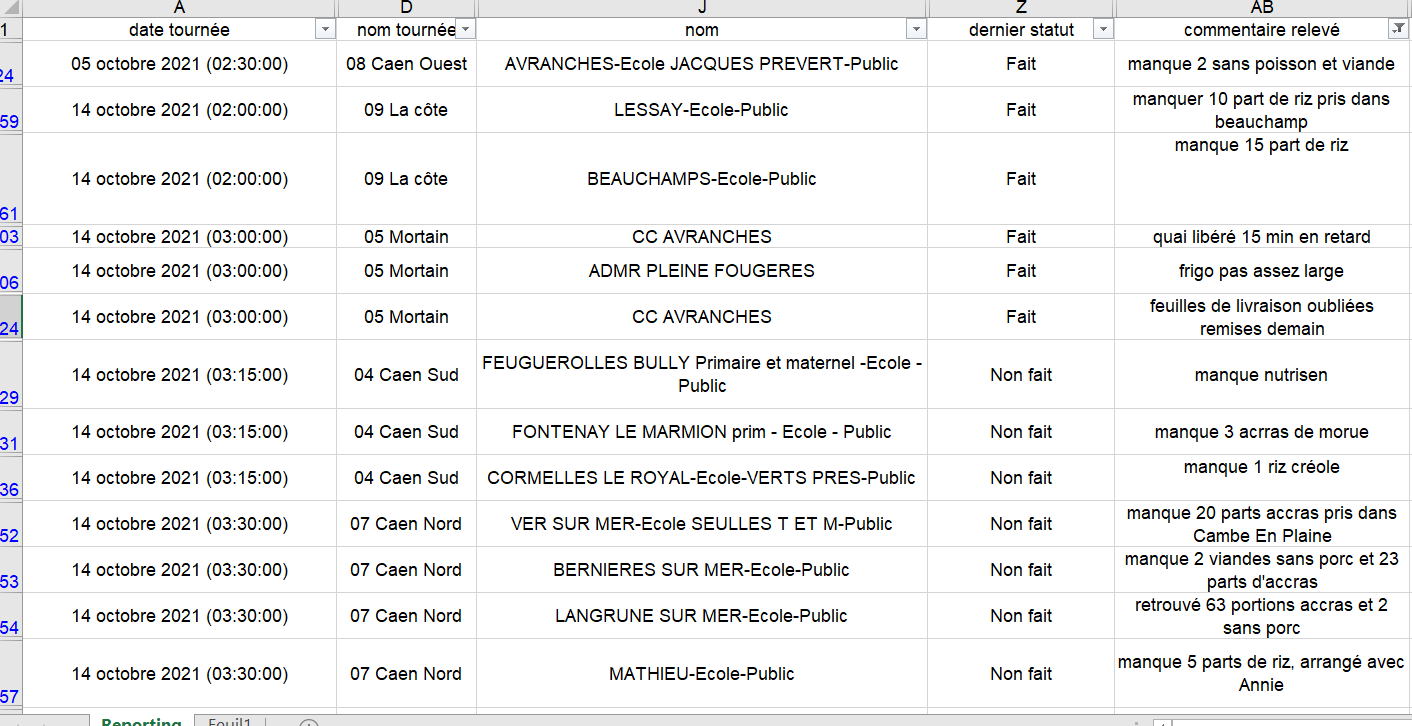
Task: Select 'FONTENAY LE MARMION prim - Ecole - Public'
Action: coord(702,432)
